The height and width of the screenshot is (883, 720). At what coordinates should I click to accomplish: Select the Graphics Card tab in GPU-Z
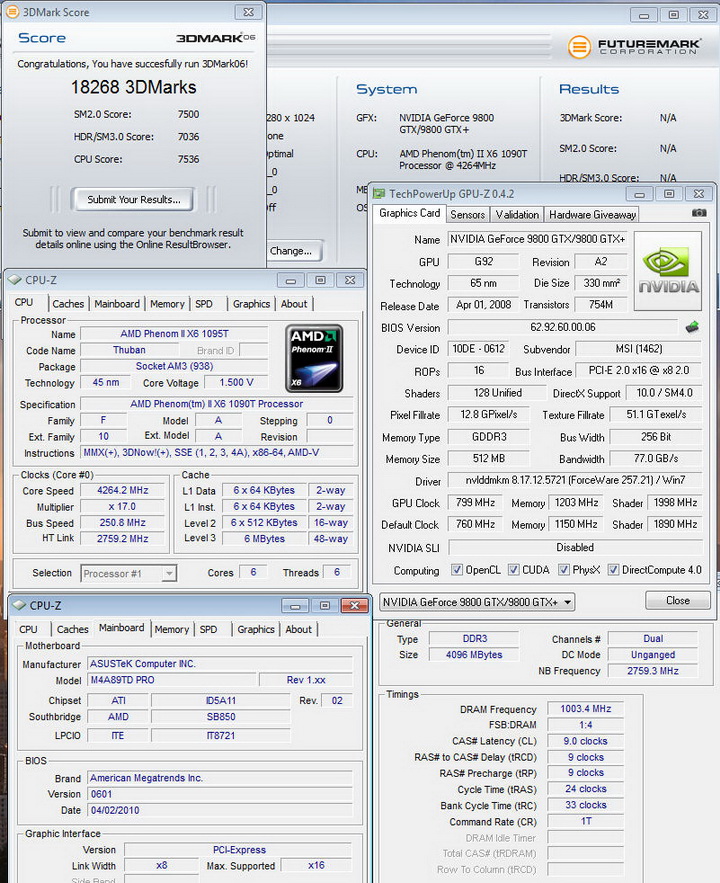click(409, 213)
